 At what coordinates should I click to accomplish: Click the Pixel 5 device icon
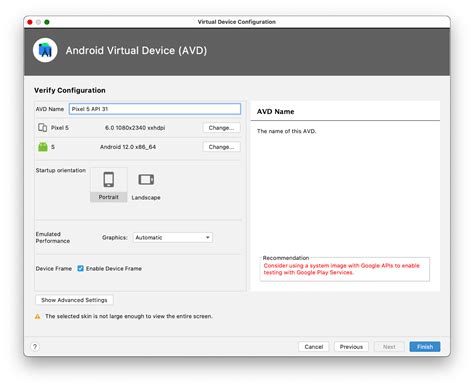[43, 127]
